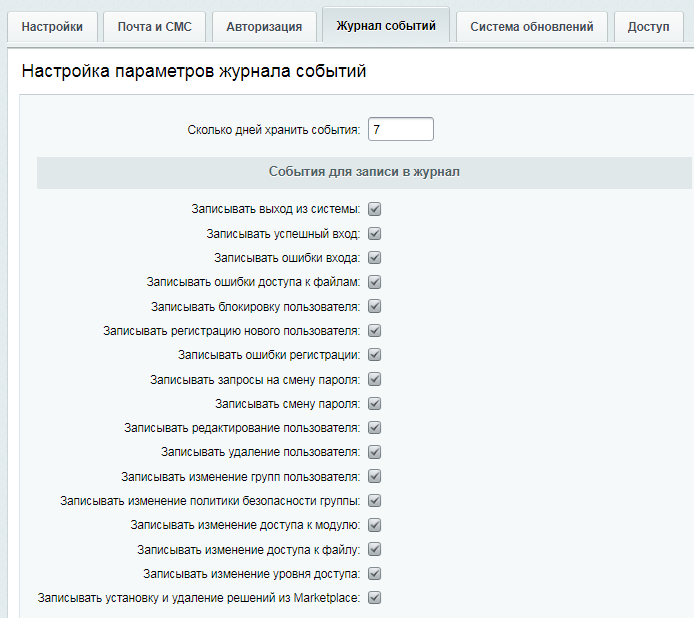The width and height of the screenshot is (694, 618).
Task: Open the Почта и СМС tab
Action: click(x=154, y=27)
